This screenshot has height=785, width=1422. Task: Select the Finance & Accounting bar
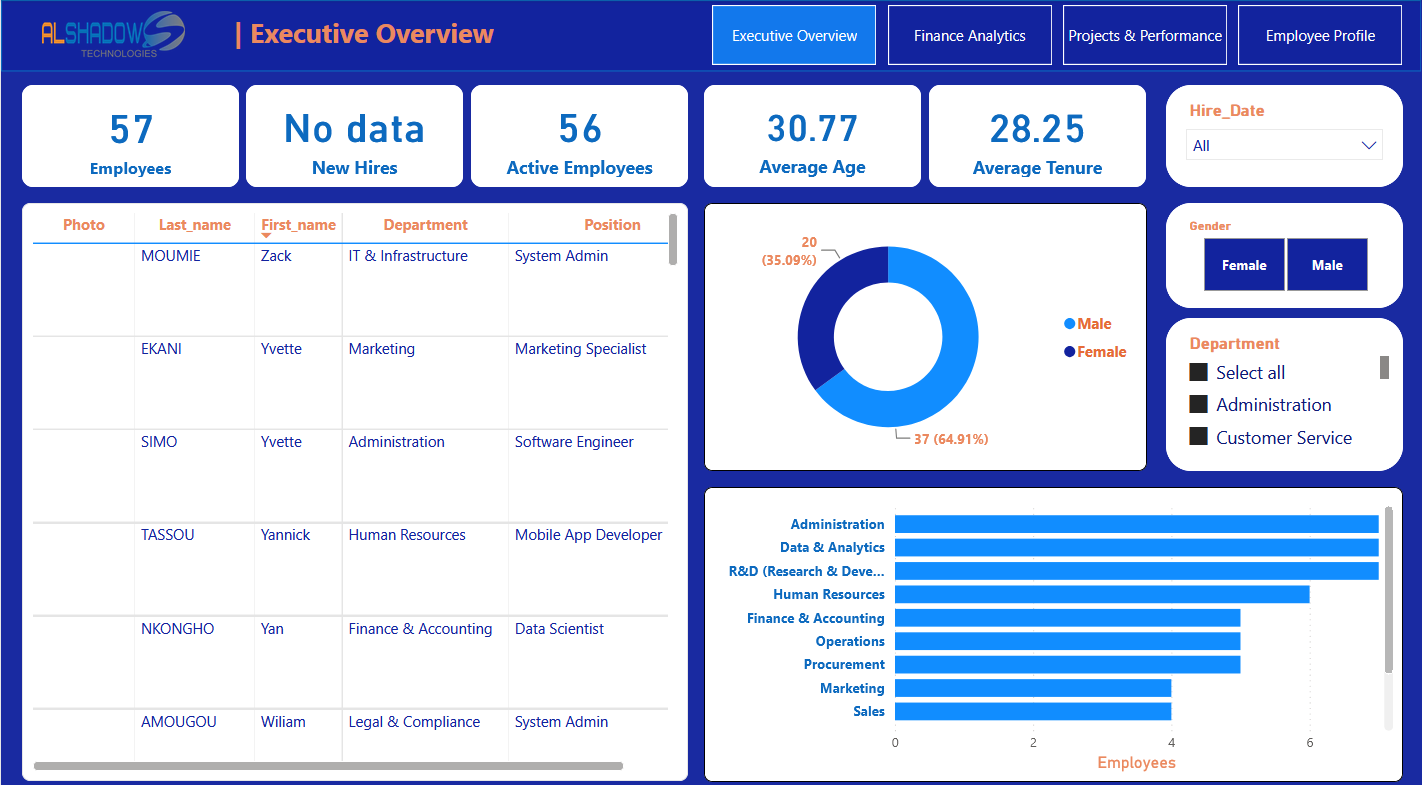(1067, 618)
